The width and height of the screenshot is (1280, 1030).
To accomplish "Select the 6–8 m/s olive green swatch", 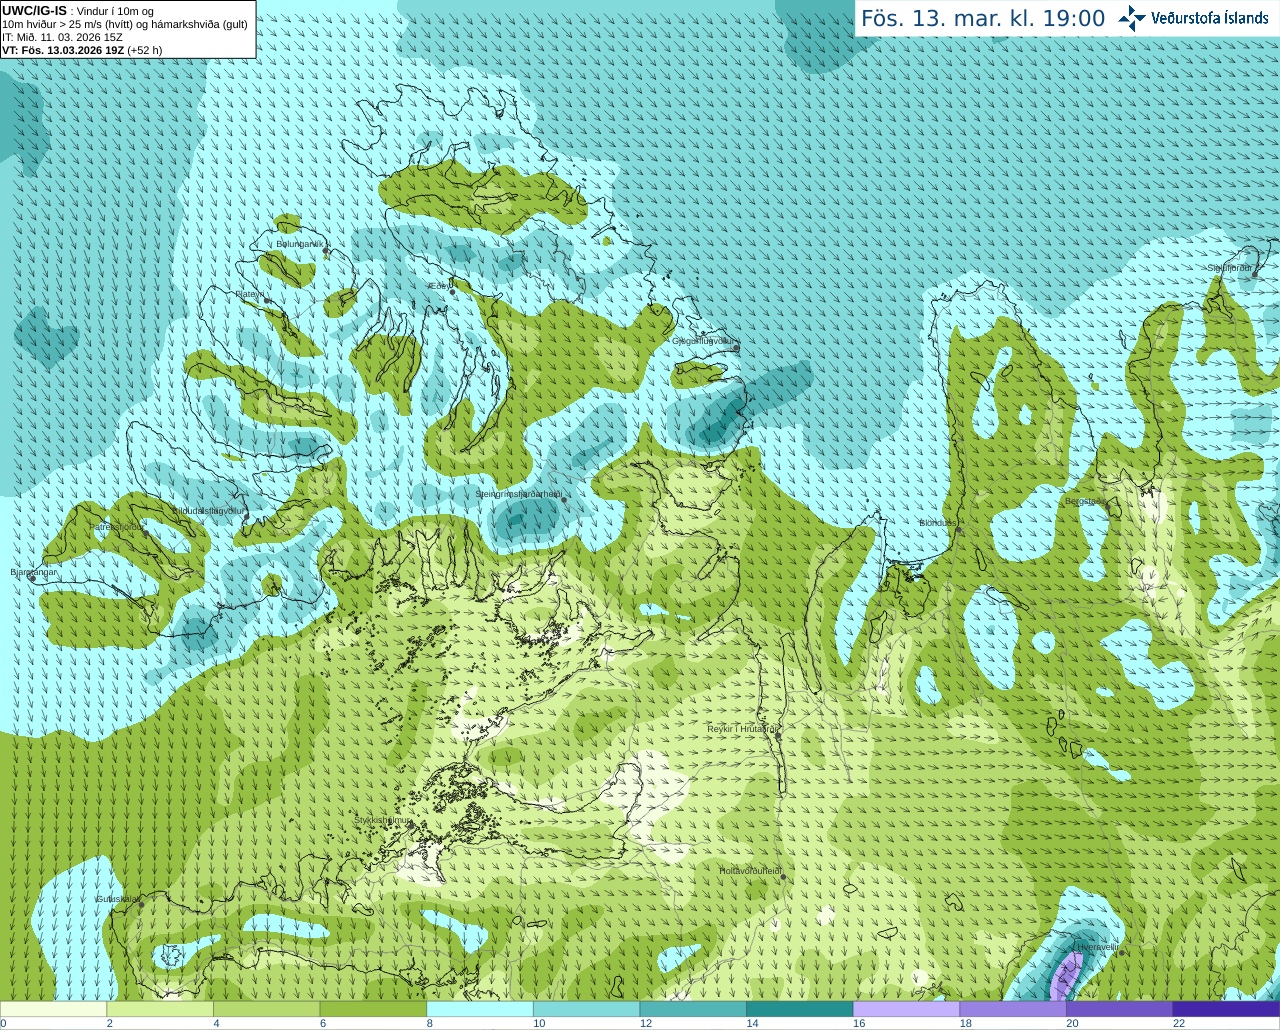I will (373, 1009).
